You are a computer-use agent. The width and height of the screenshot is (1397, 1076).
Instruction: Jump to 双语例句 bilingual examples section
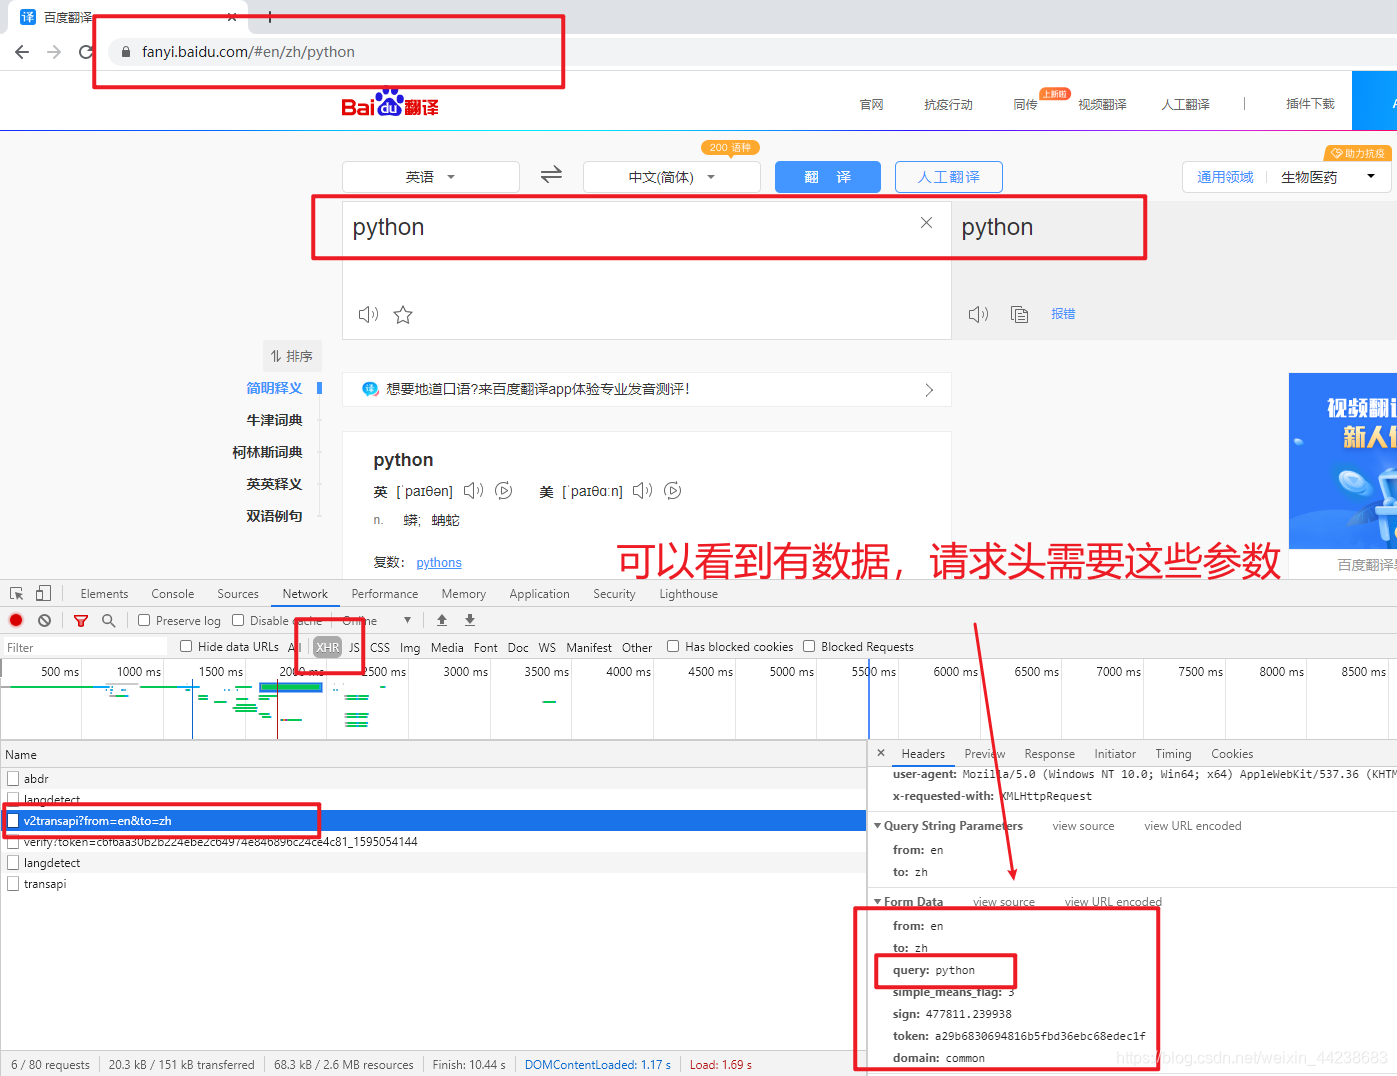pyautogui.click(x=274, y=516)
